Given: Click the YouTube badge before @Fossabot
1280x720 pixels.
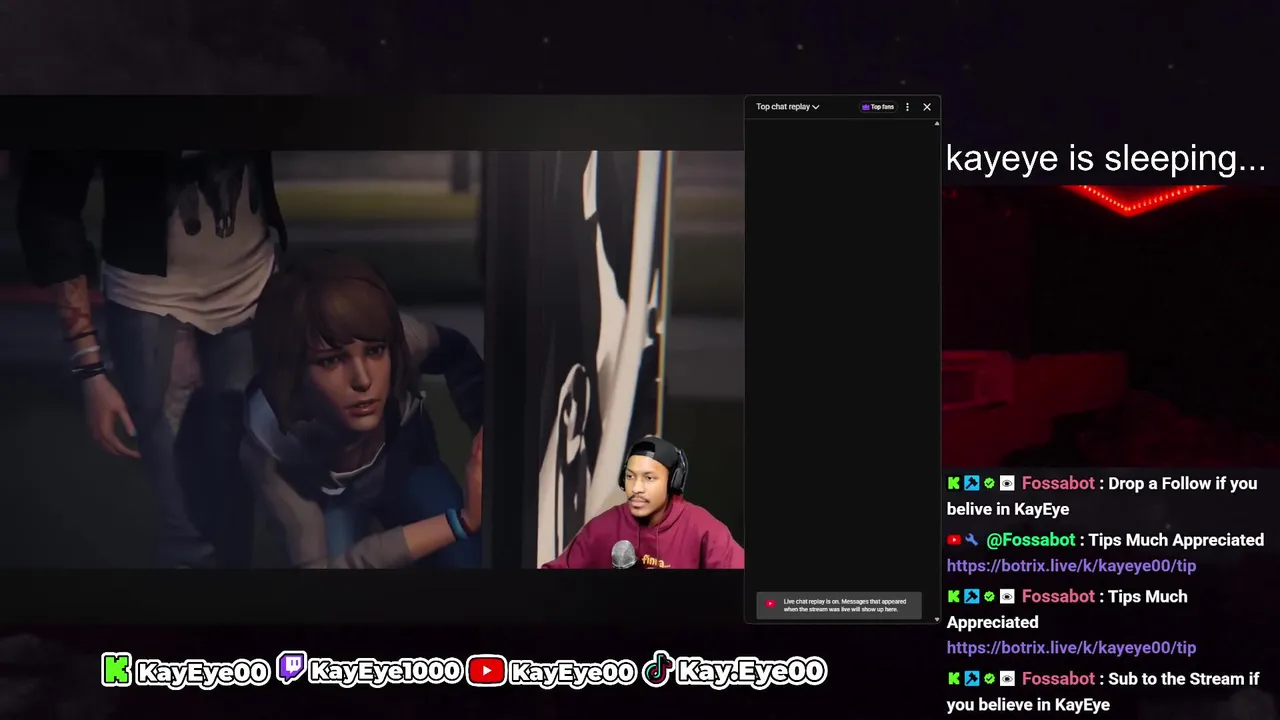Looking at the screenshot, I should click(954, 540).
